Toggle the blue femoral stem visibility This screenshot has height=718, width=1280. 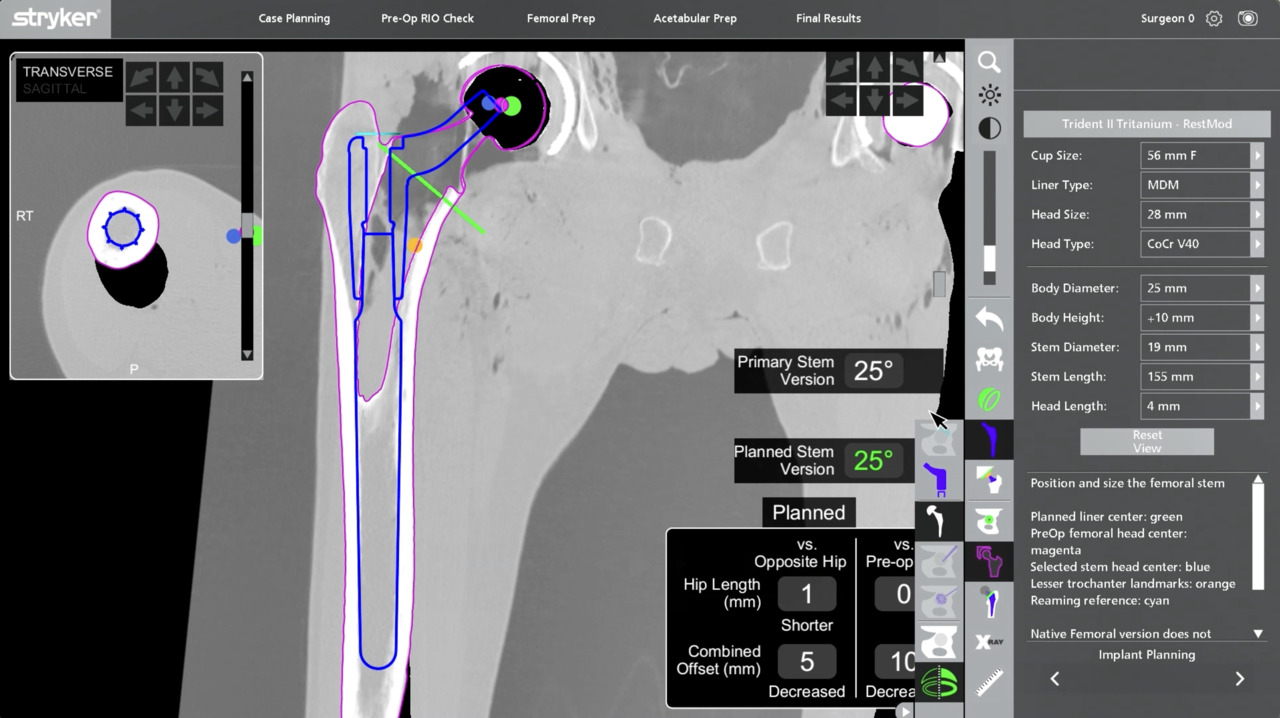[x=989, y=440]
